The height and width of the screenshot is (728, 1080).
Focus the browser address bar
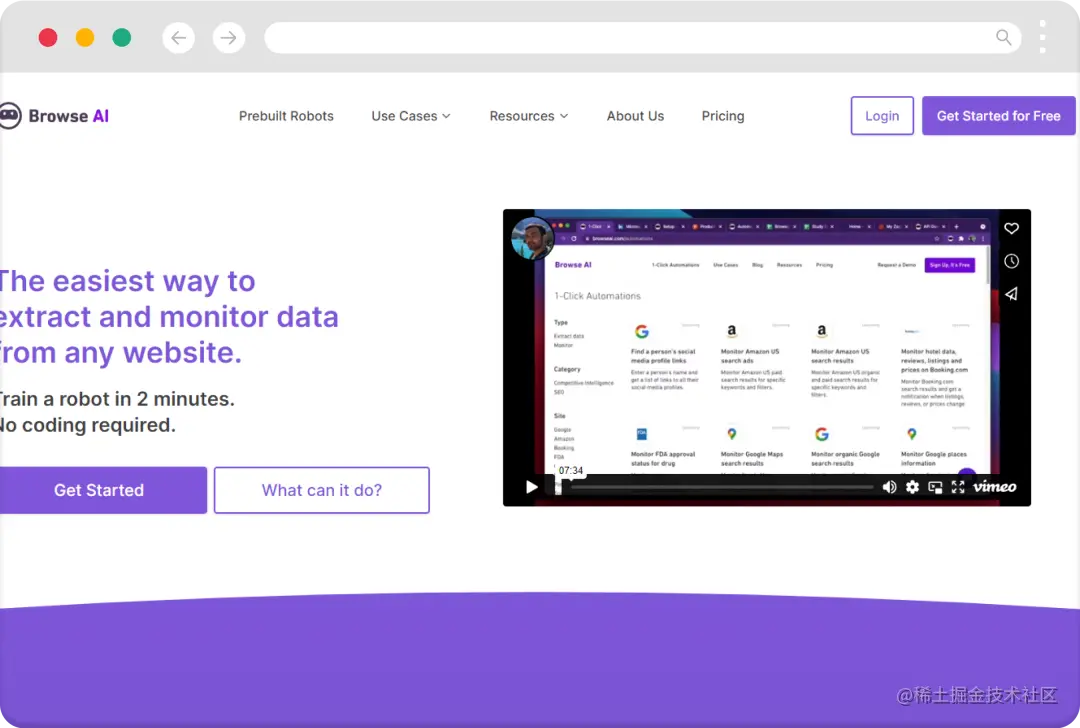642,37
